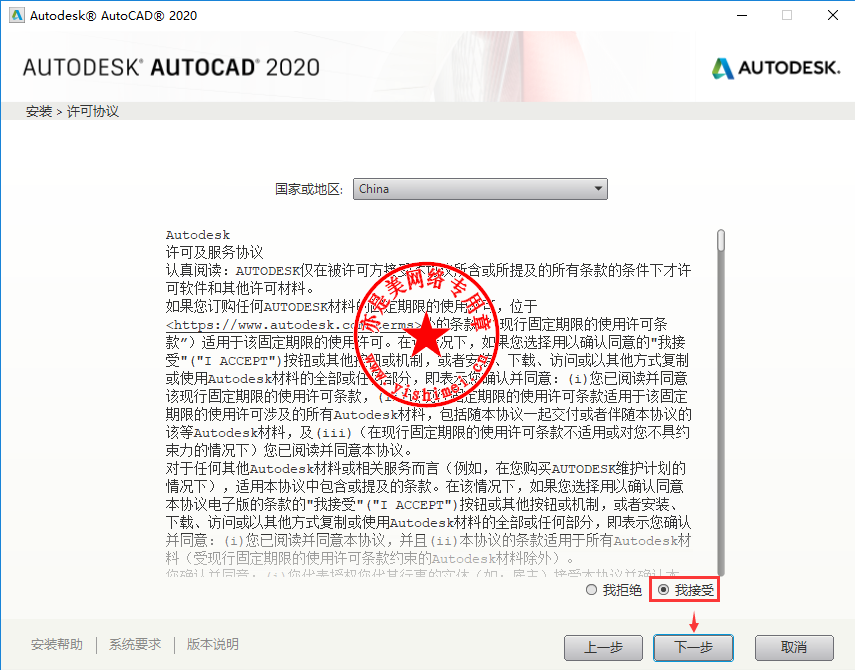Open the 安装帮助 link
The width and height of the screenshot is (855, 670).
click(57, 644)
